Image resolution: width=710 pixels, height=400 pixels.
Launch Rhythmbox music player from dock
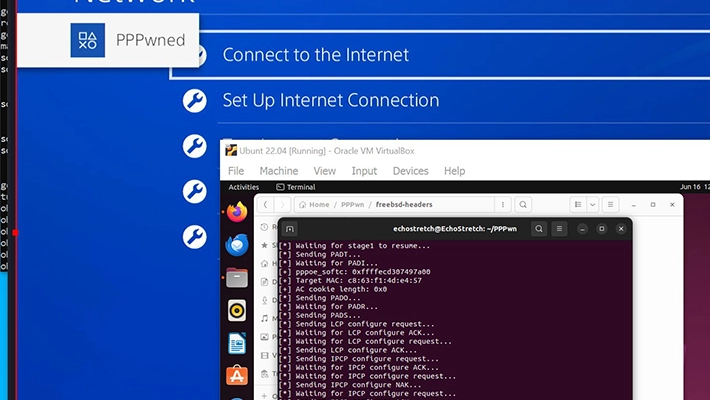237,310
